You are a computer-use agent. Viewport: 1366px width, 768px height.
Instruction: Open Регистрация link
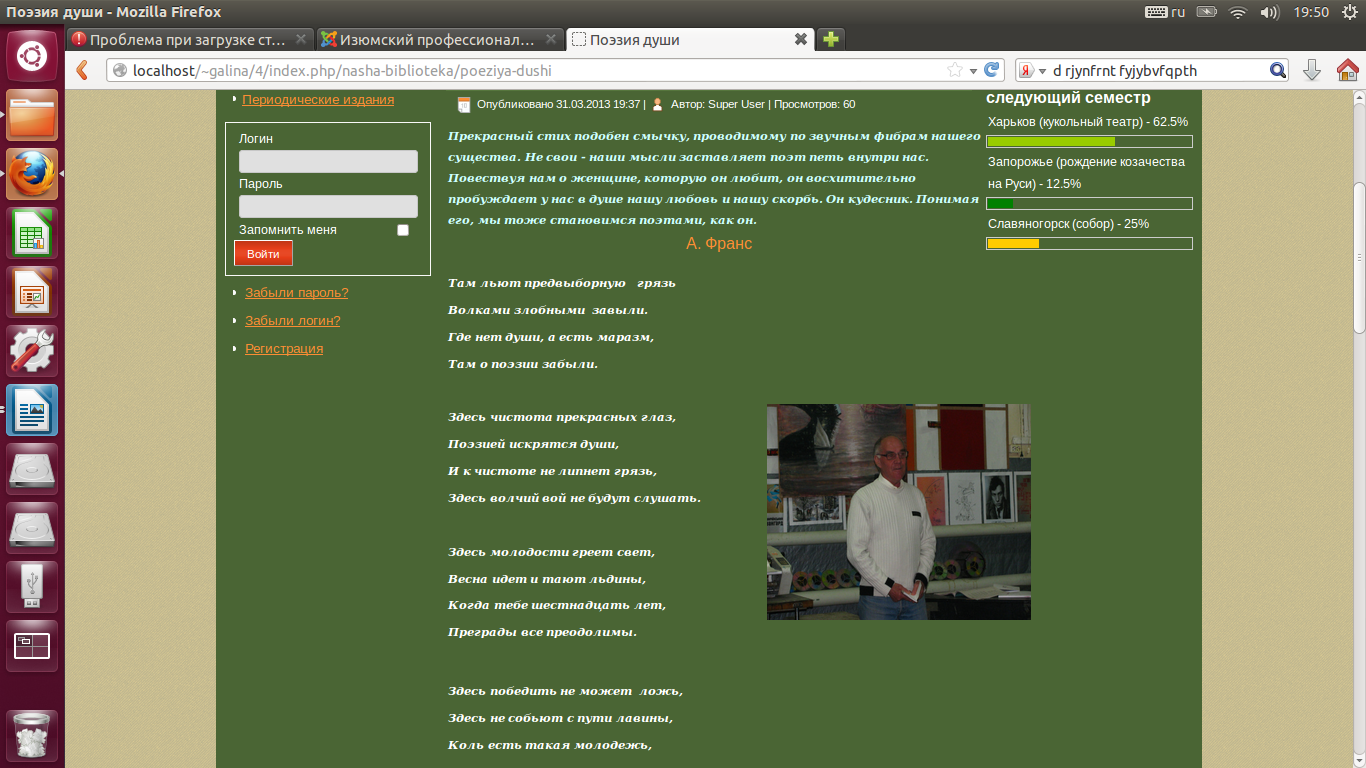(284, 349)
